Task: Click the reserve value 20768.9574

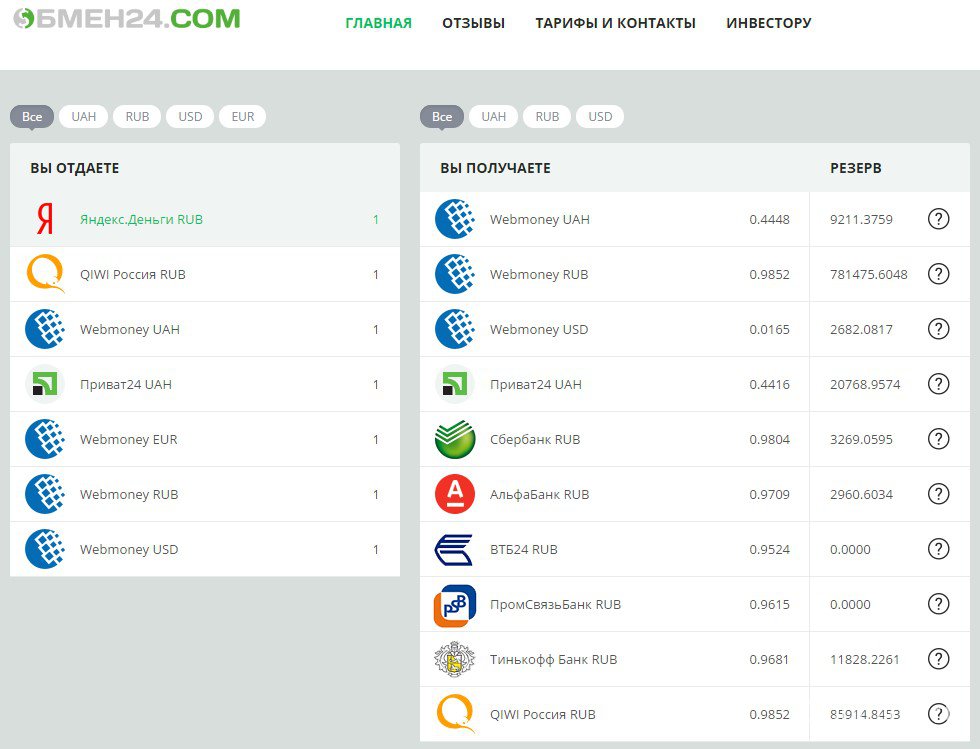Action: point(865,385)
